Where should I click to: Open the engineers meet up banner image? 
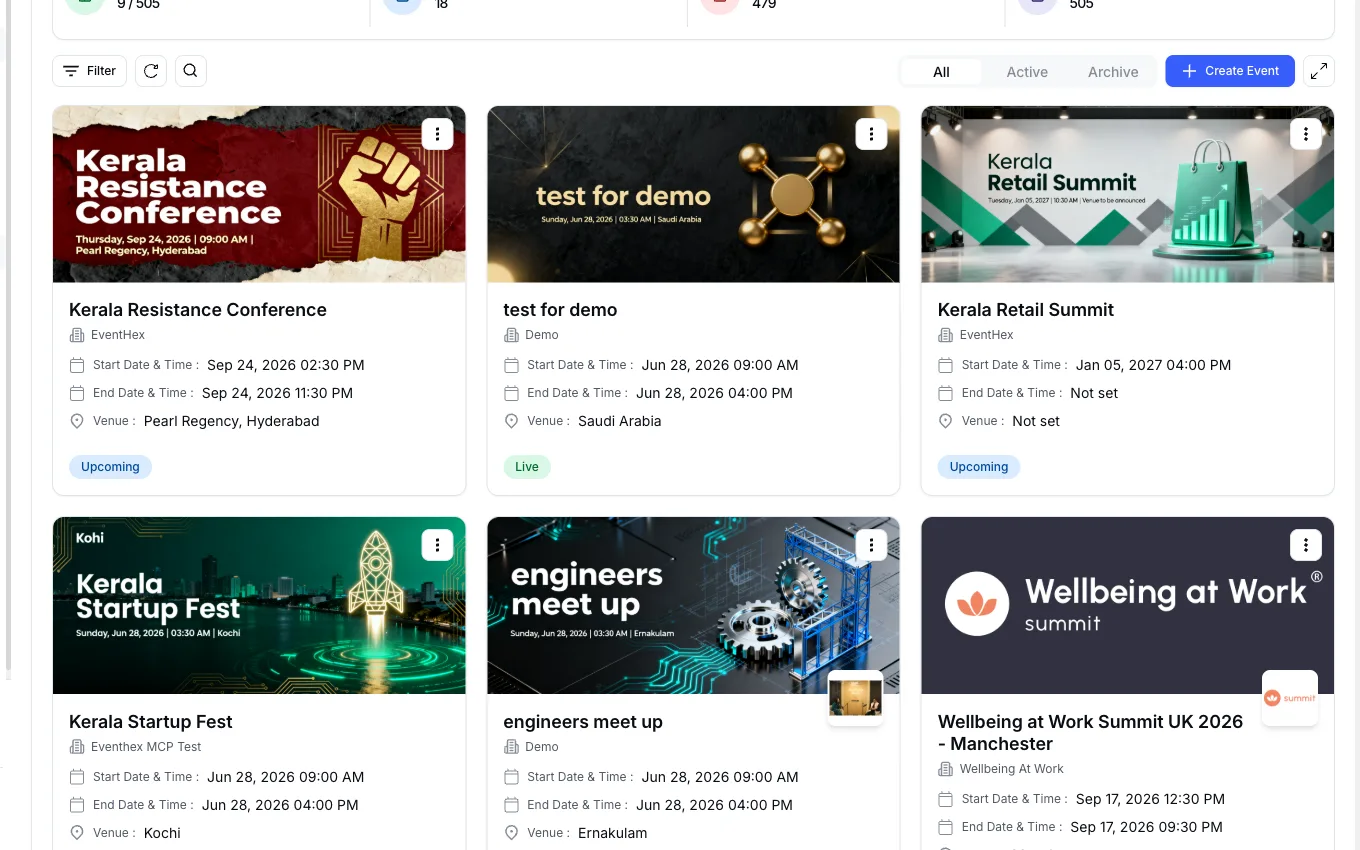[x=693, y=606]
